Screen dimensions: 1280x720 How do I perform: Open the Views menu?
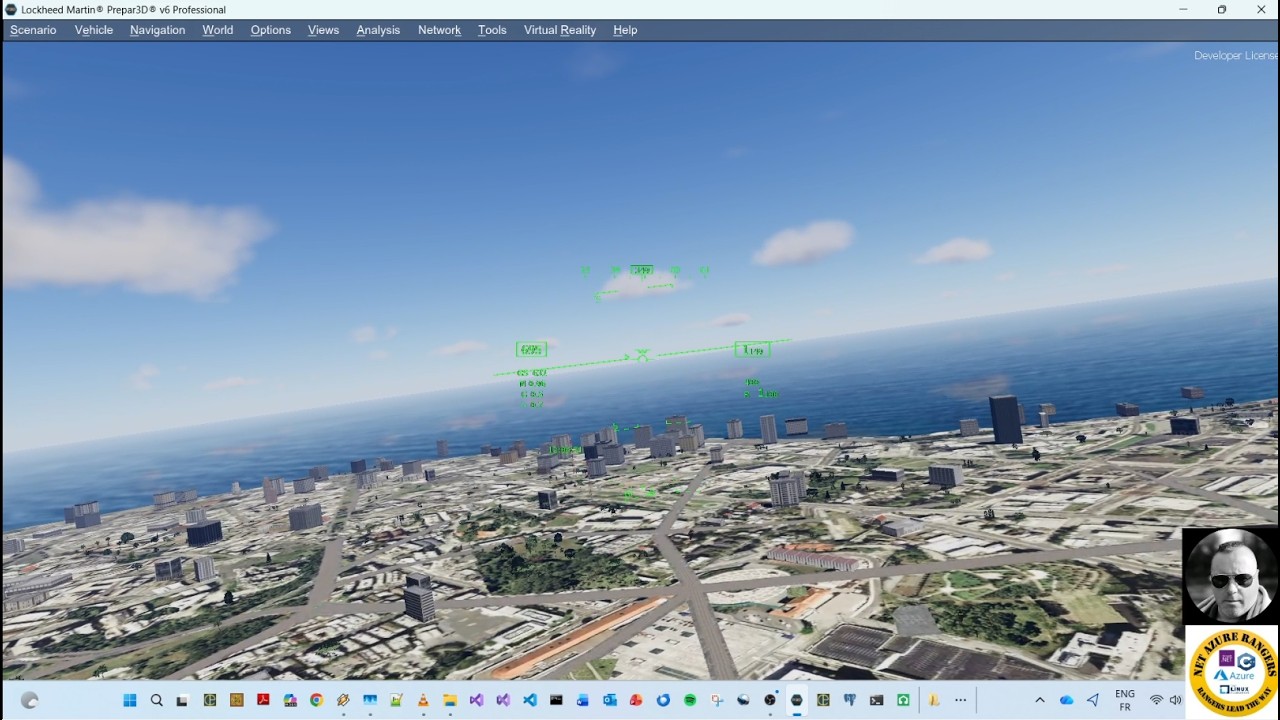pos(323,30)
